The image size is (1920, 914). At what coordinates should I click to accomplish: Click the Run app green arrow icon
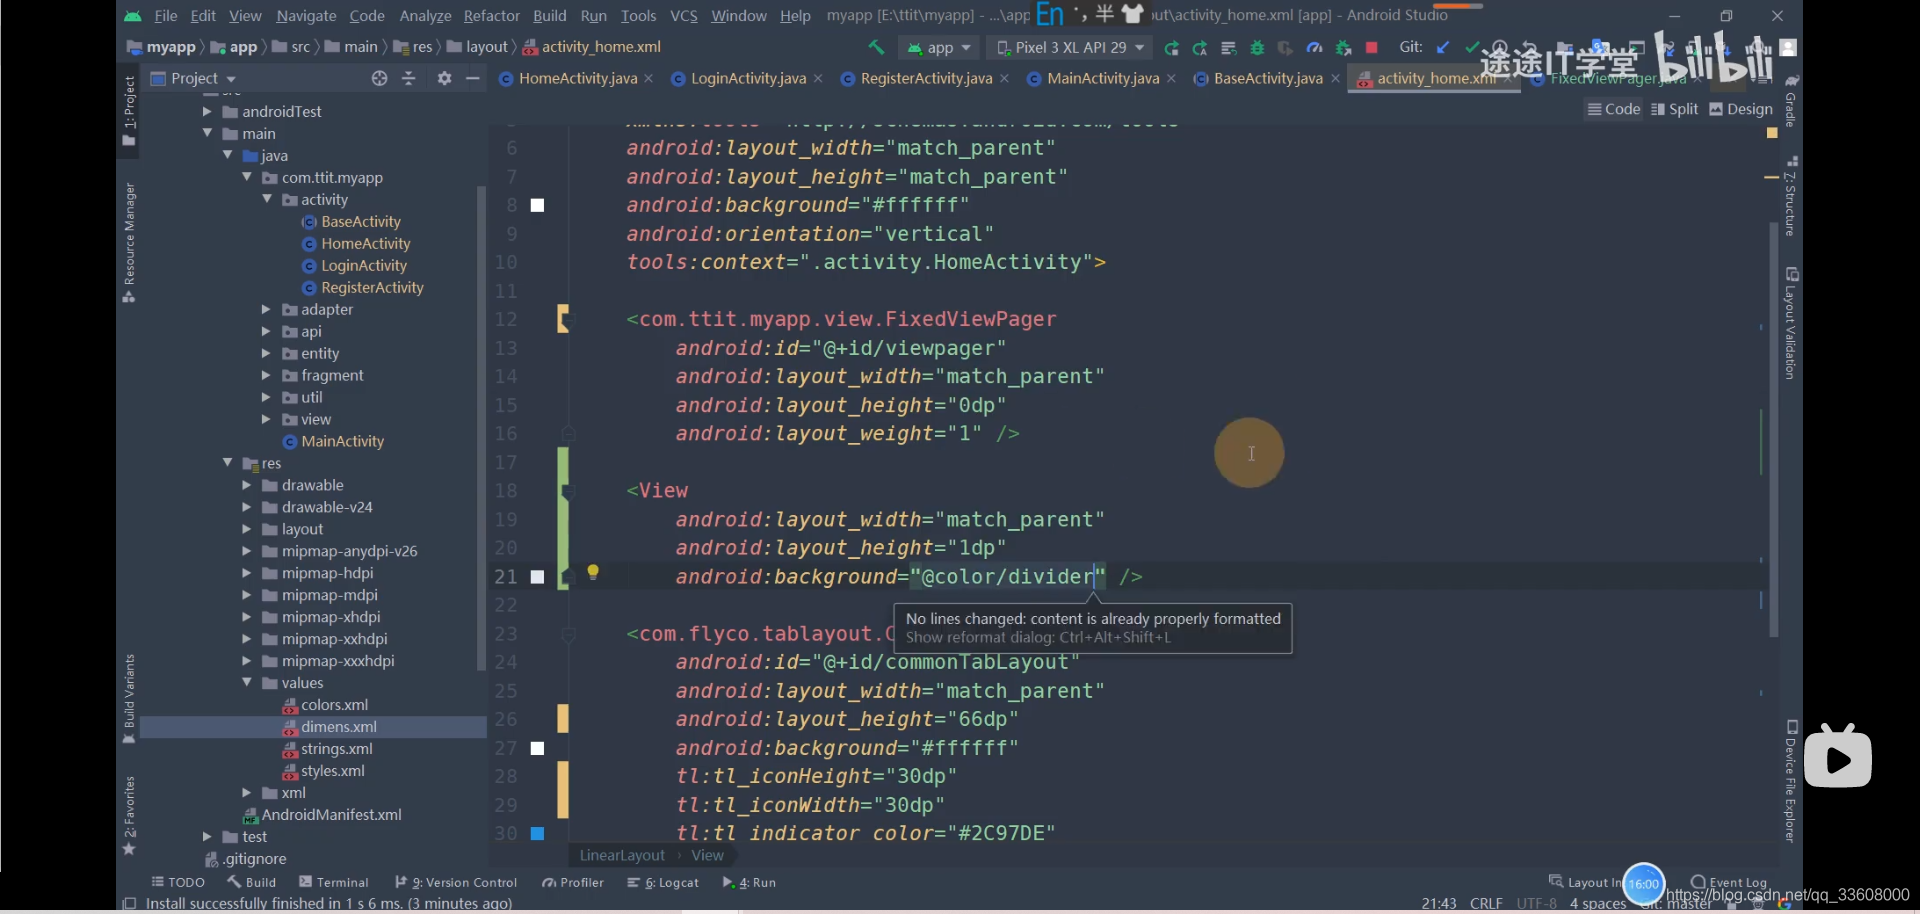pyautogui.click(x=1171, y=48)
